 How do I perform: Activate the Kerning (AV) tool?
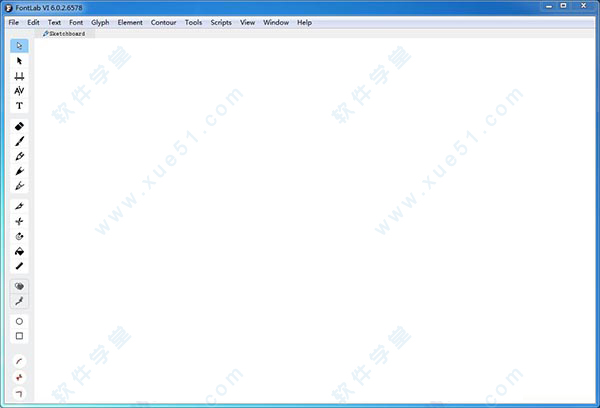point(19,91)
